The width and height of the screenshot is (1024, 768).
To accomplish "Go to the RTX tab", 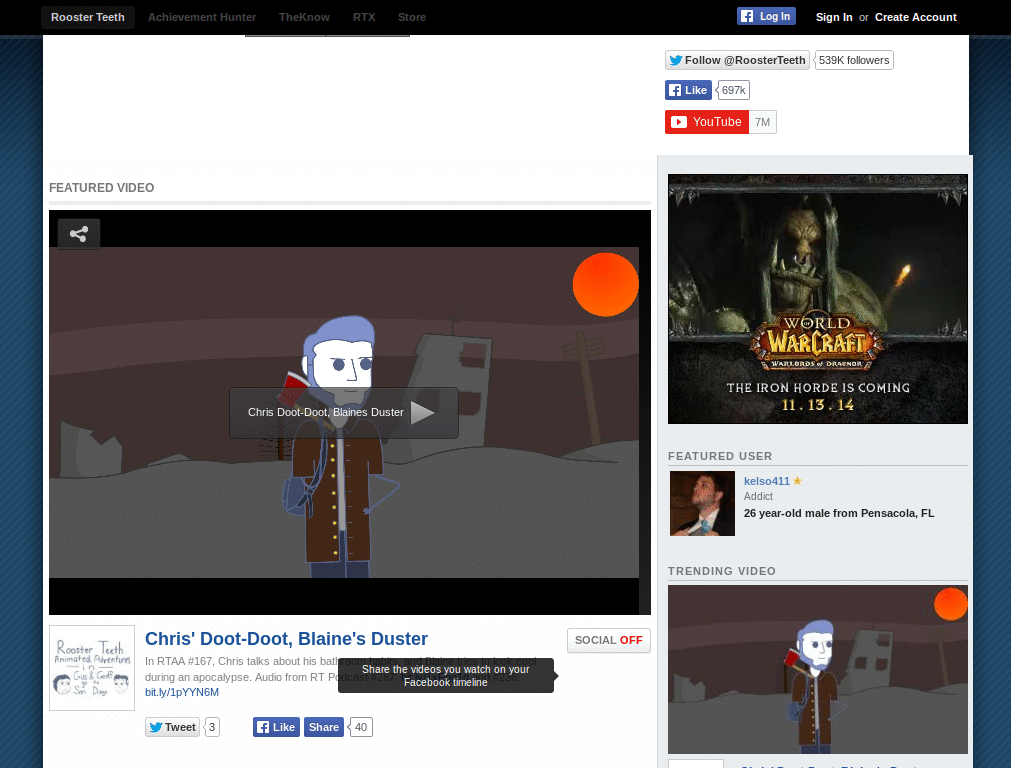I will [x=364, y=17].
